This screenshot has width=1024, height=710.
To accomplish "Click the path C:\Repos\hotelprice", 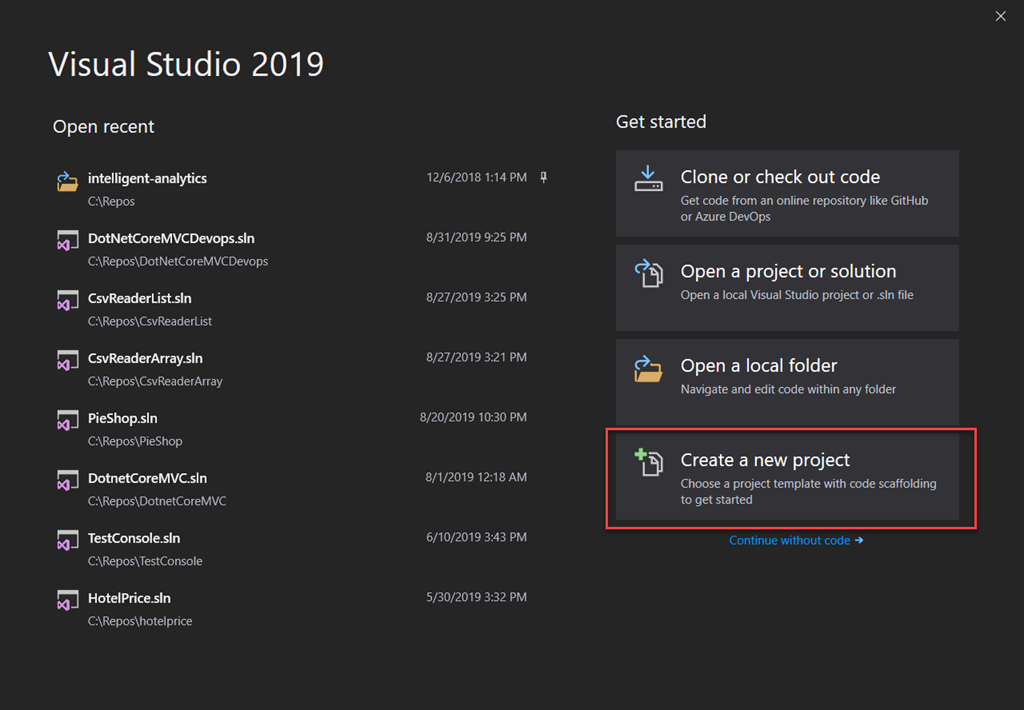I will pos(140,621).
